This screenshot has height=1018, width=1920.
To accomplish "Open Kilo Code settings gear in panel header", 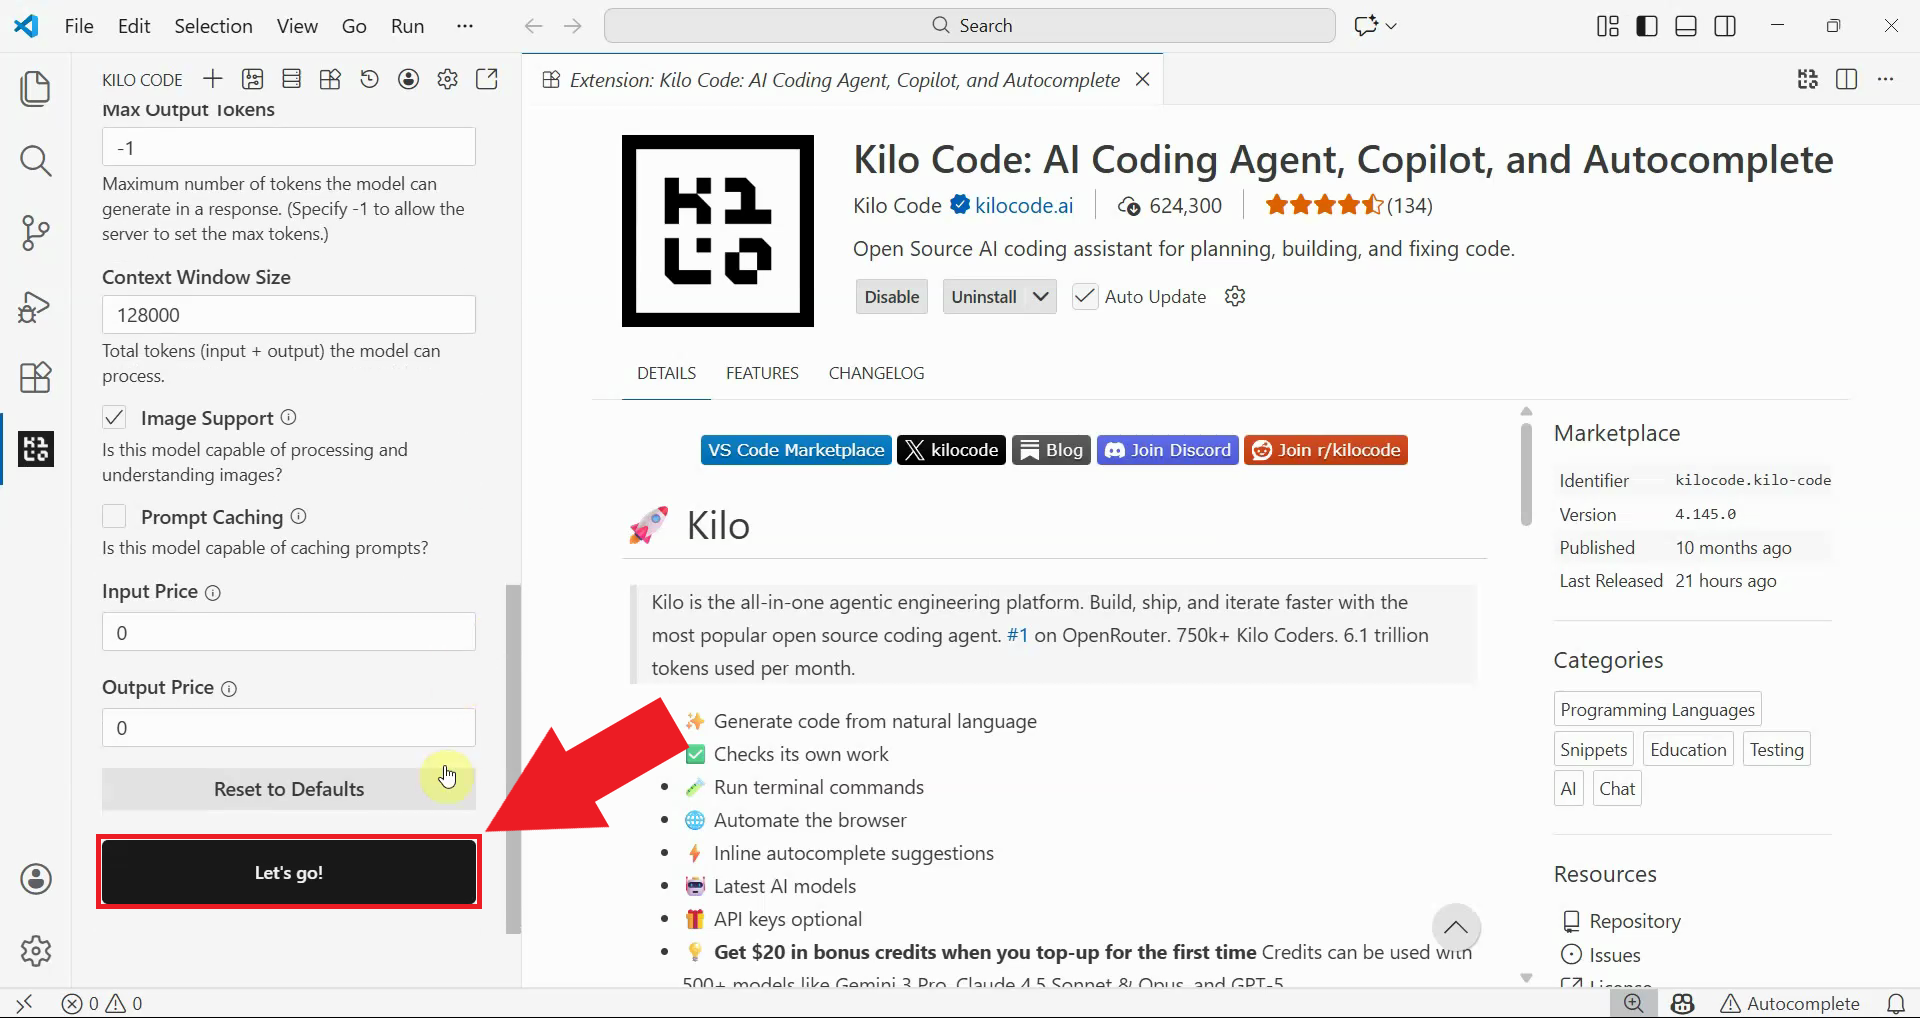I will (x=447, y=80).
